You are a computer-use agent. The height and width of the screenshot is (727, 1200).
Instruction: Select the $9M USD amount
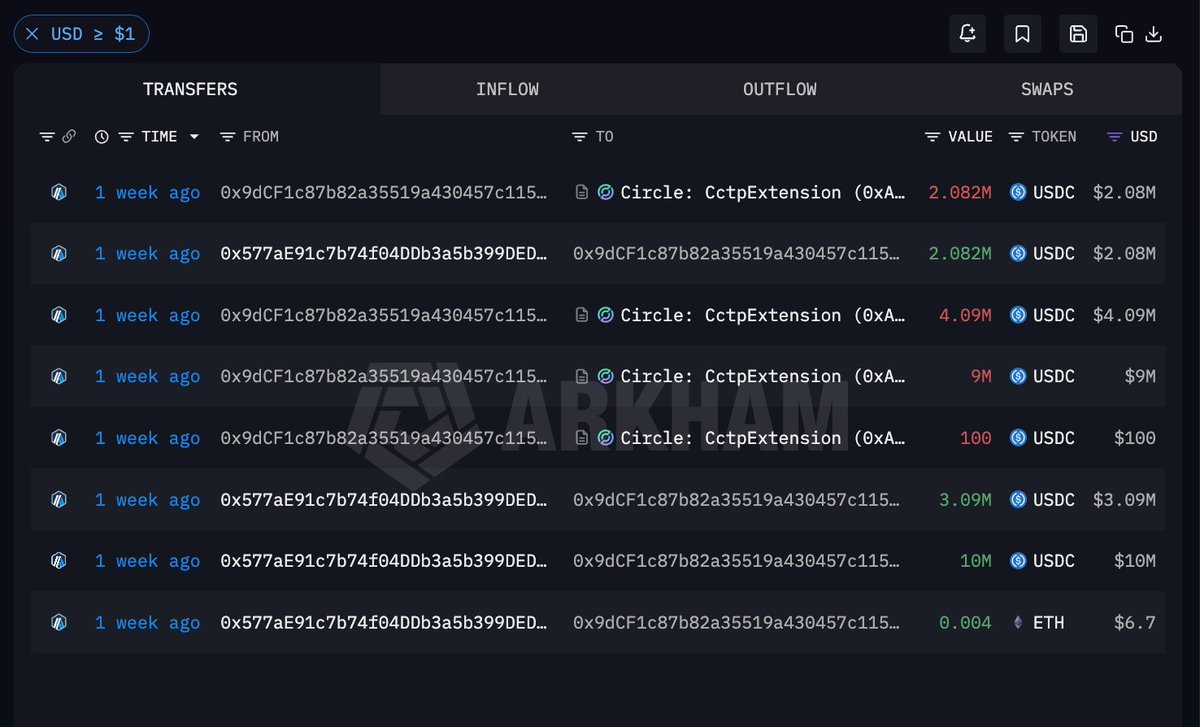(1140, 376)
